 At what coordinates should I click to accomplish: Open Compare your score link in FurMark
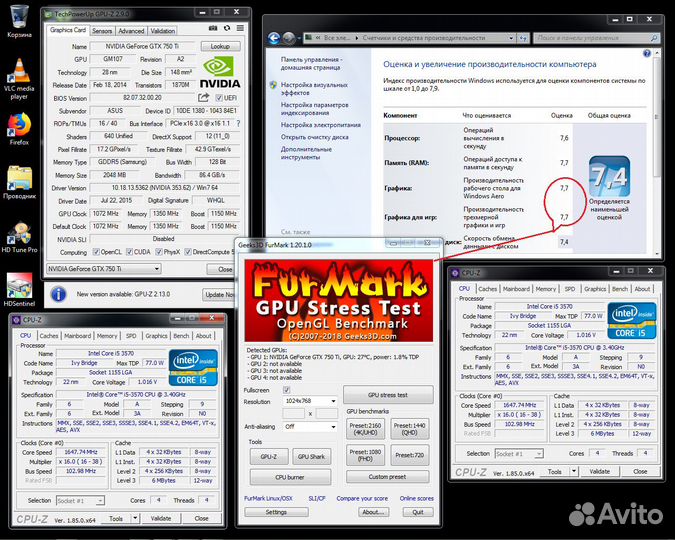point(362,499)
